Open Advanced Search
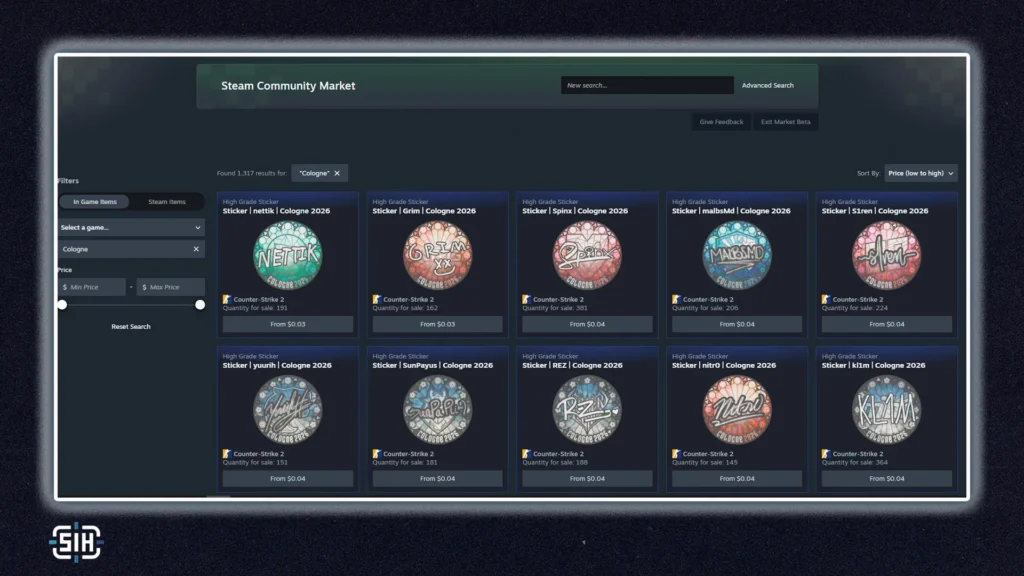Screen dimensions: 1024x576 click(767, 86)
